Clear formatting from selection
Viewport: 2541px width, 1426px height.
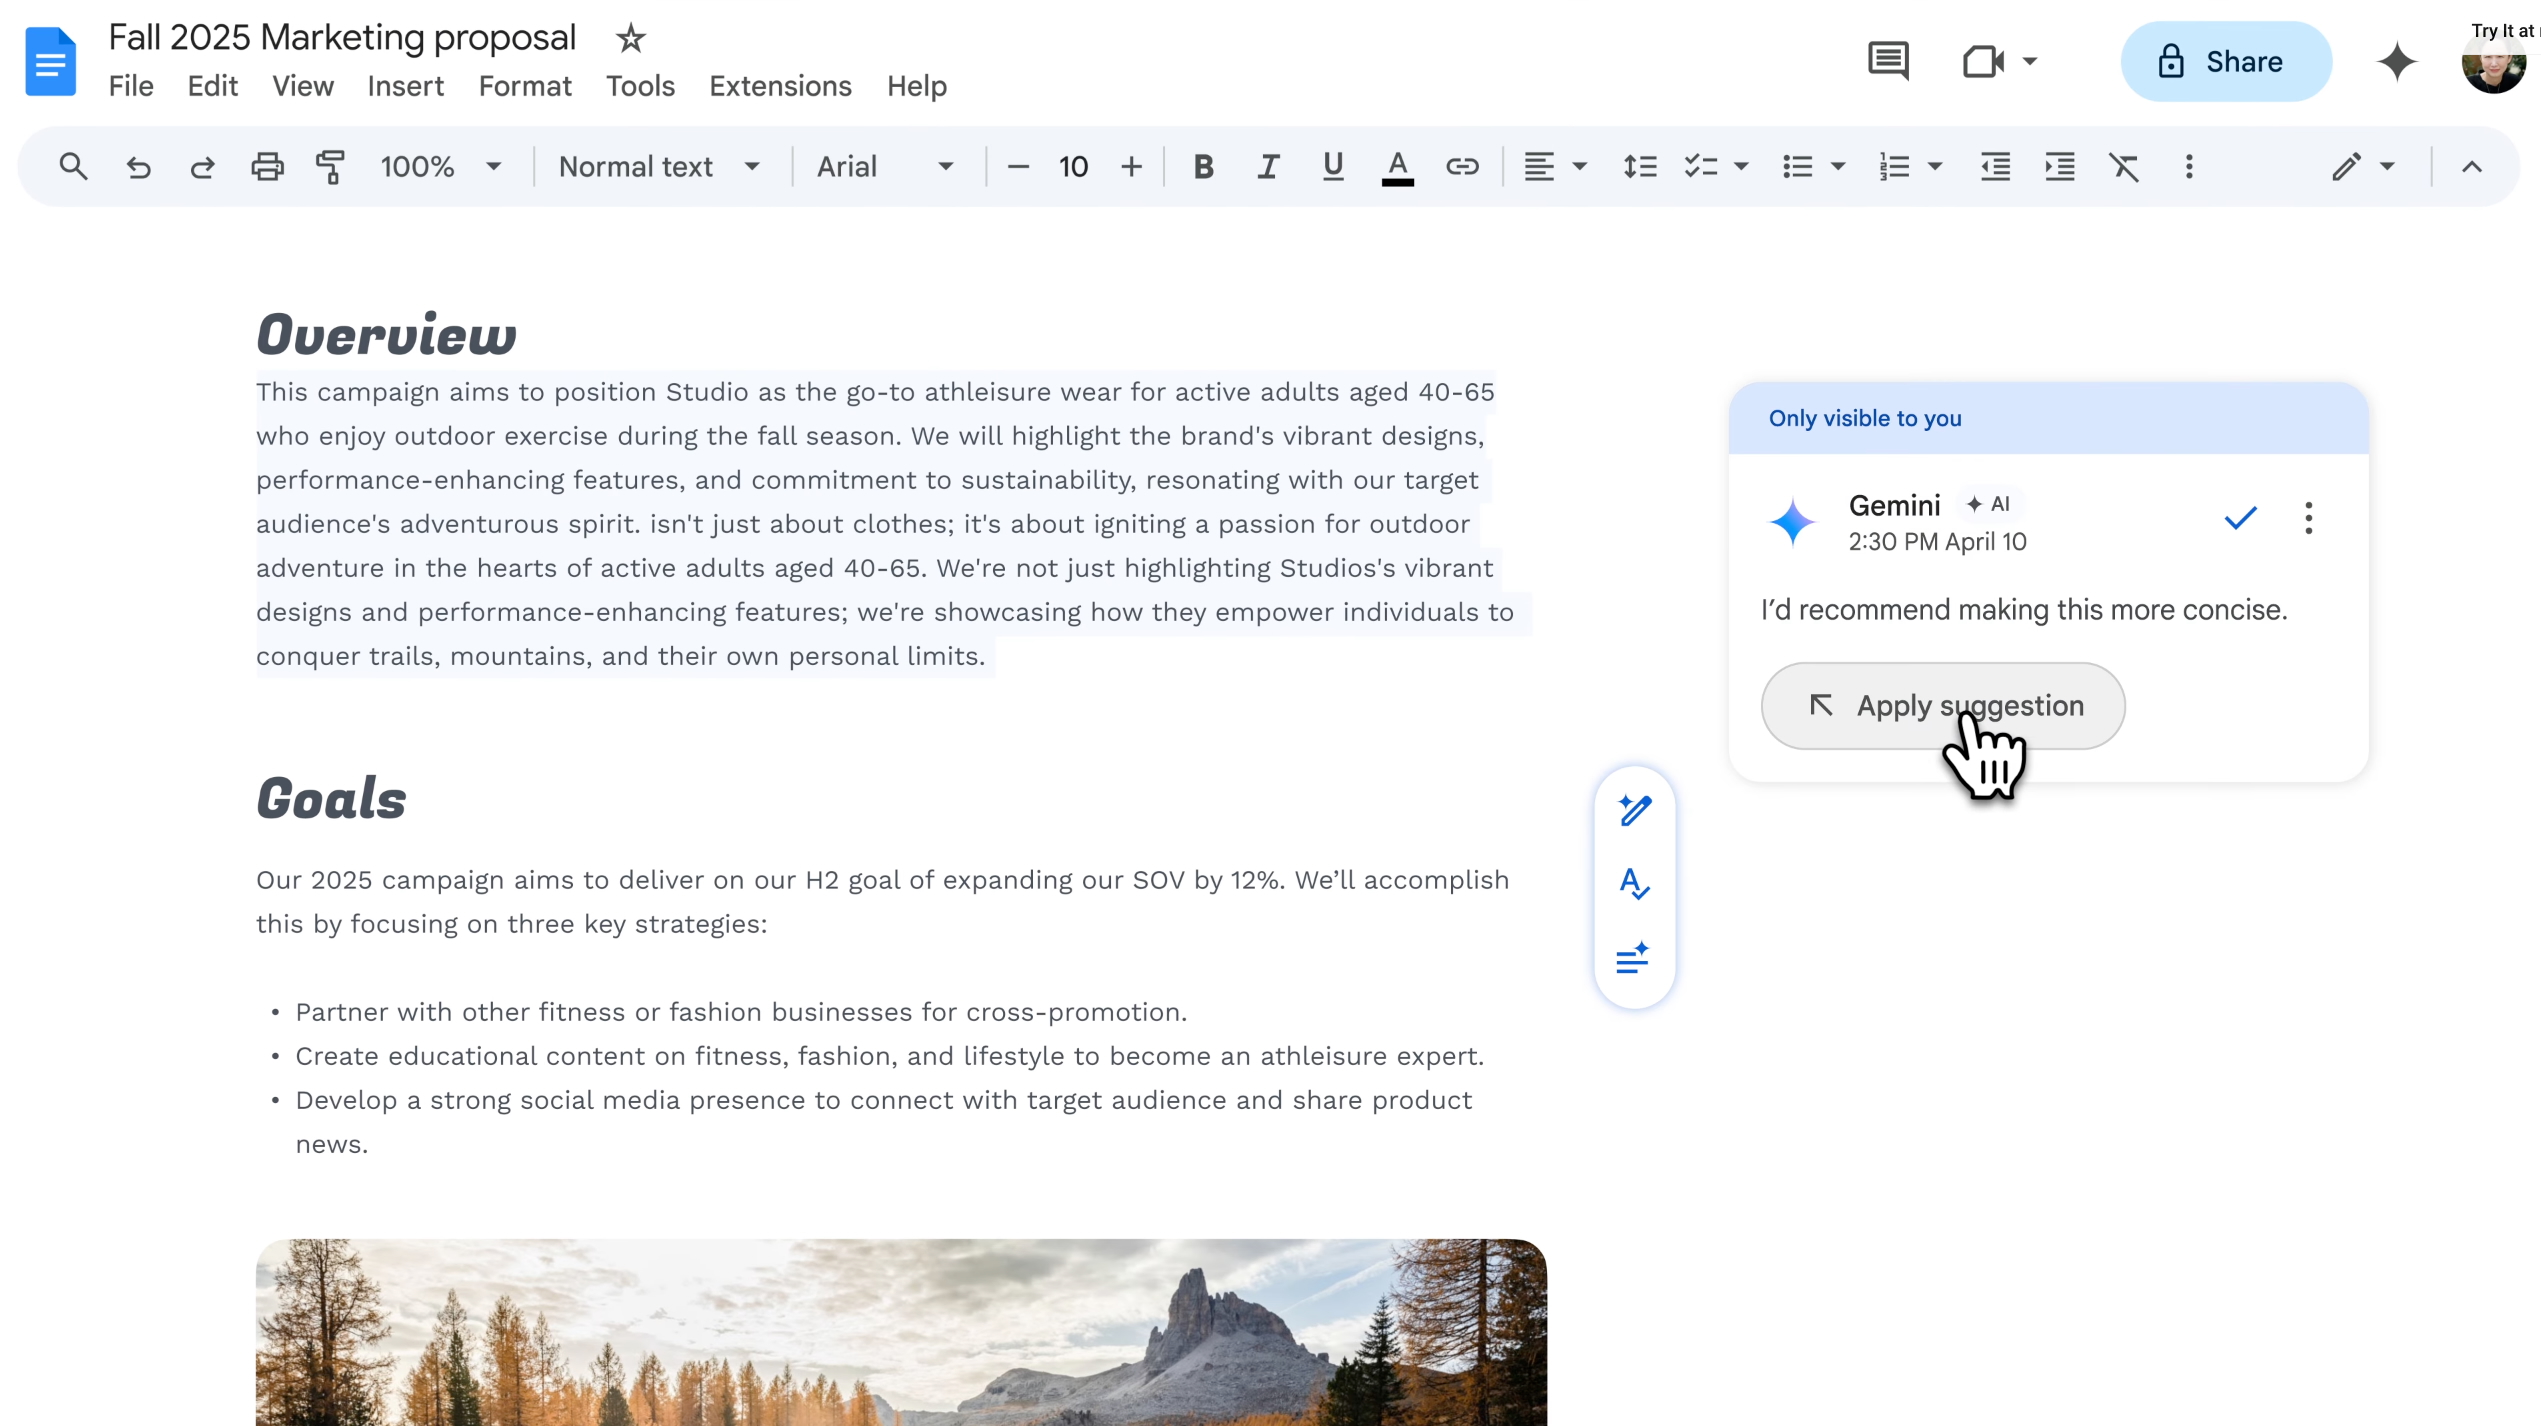coord(2124,166)
